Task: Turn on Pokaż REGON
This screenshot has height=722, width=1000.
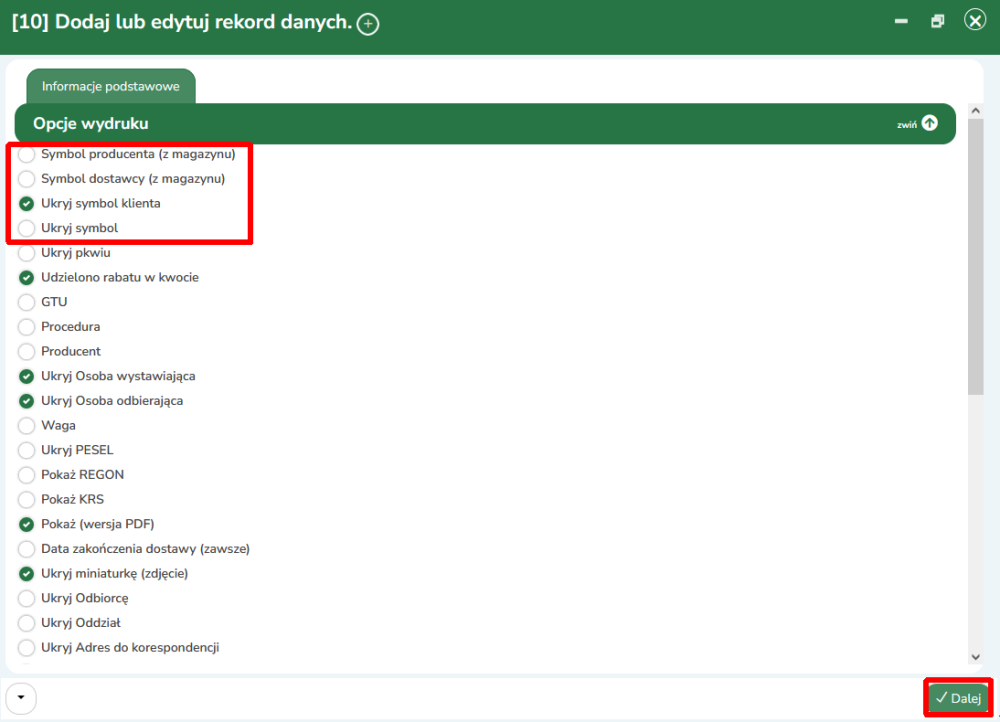Action: [x=27, y=475]
